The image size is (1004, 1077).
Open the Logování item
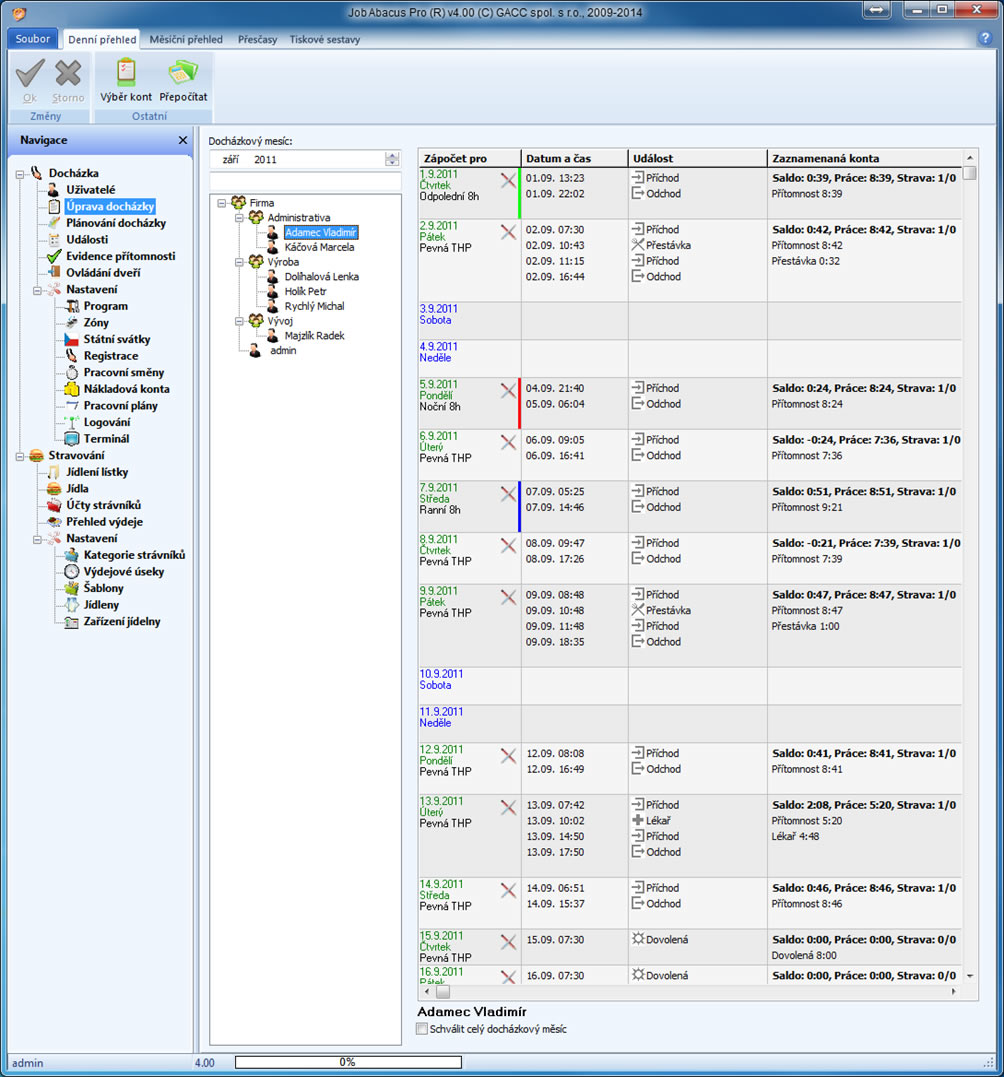[106, 422]
